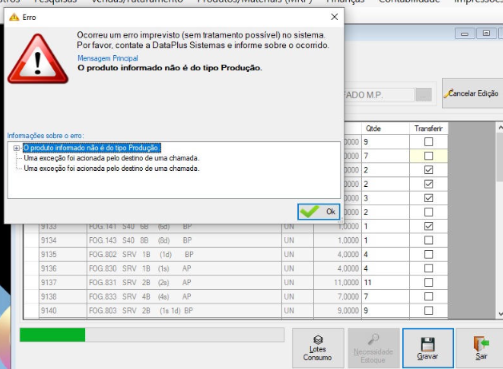Click the 7,0000 quantity cell in row 9138

(337, 296)
